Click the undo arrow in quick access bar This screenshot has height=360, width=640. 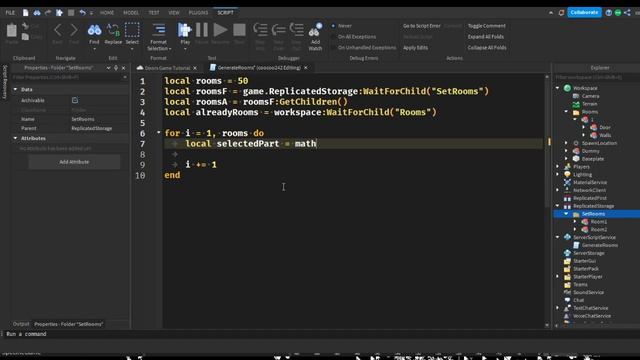pos(82,13)
